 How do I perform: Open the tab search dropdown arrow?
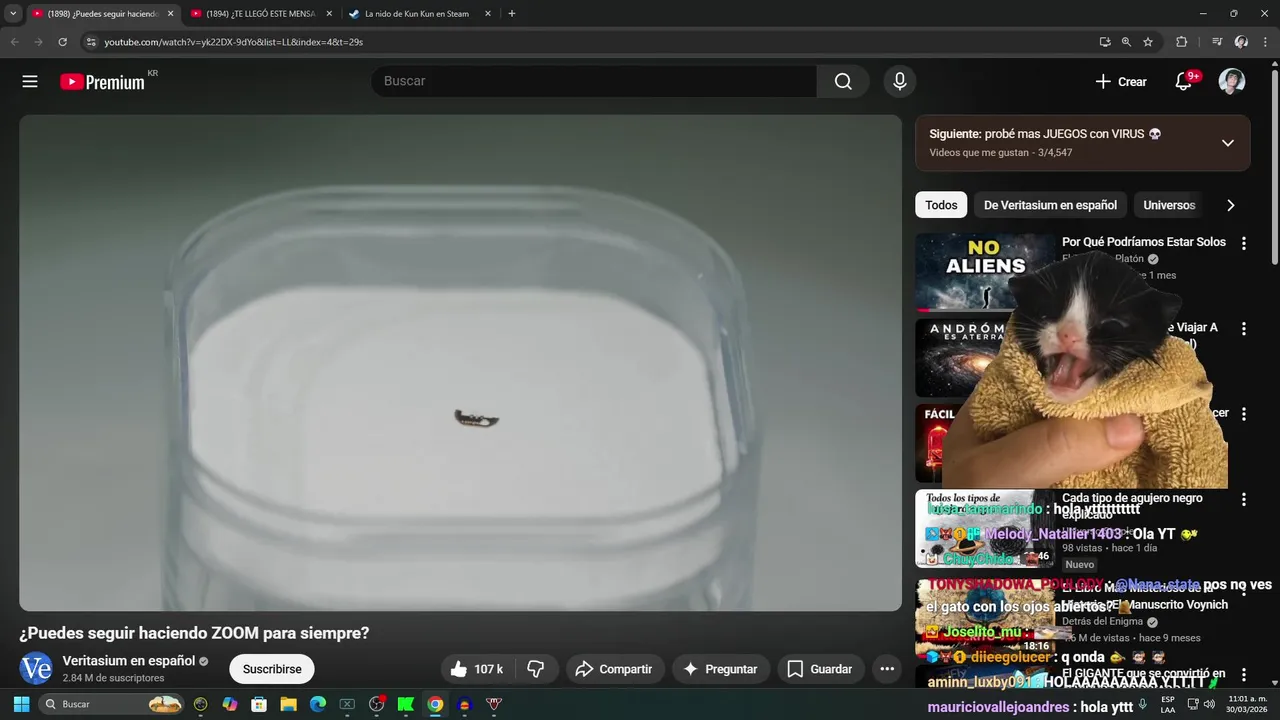click(x=13, y=14)
